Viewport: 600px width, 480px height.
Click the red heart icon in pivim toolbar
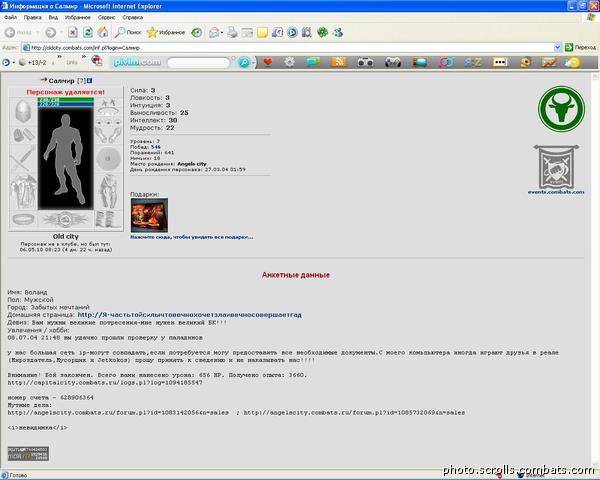(x=267, y=62)
